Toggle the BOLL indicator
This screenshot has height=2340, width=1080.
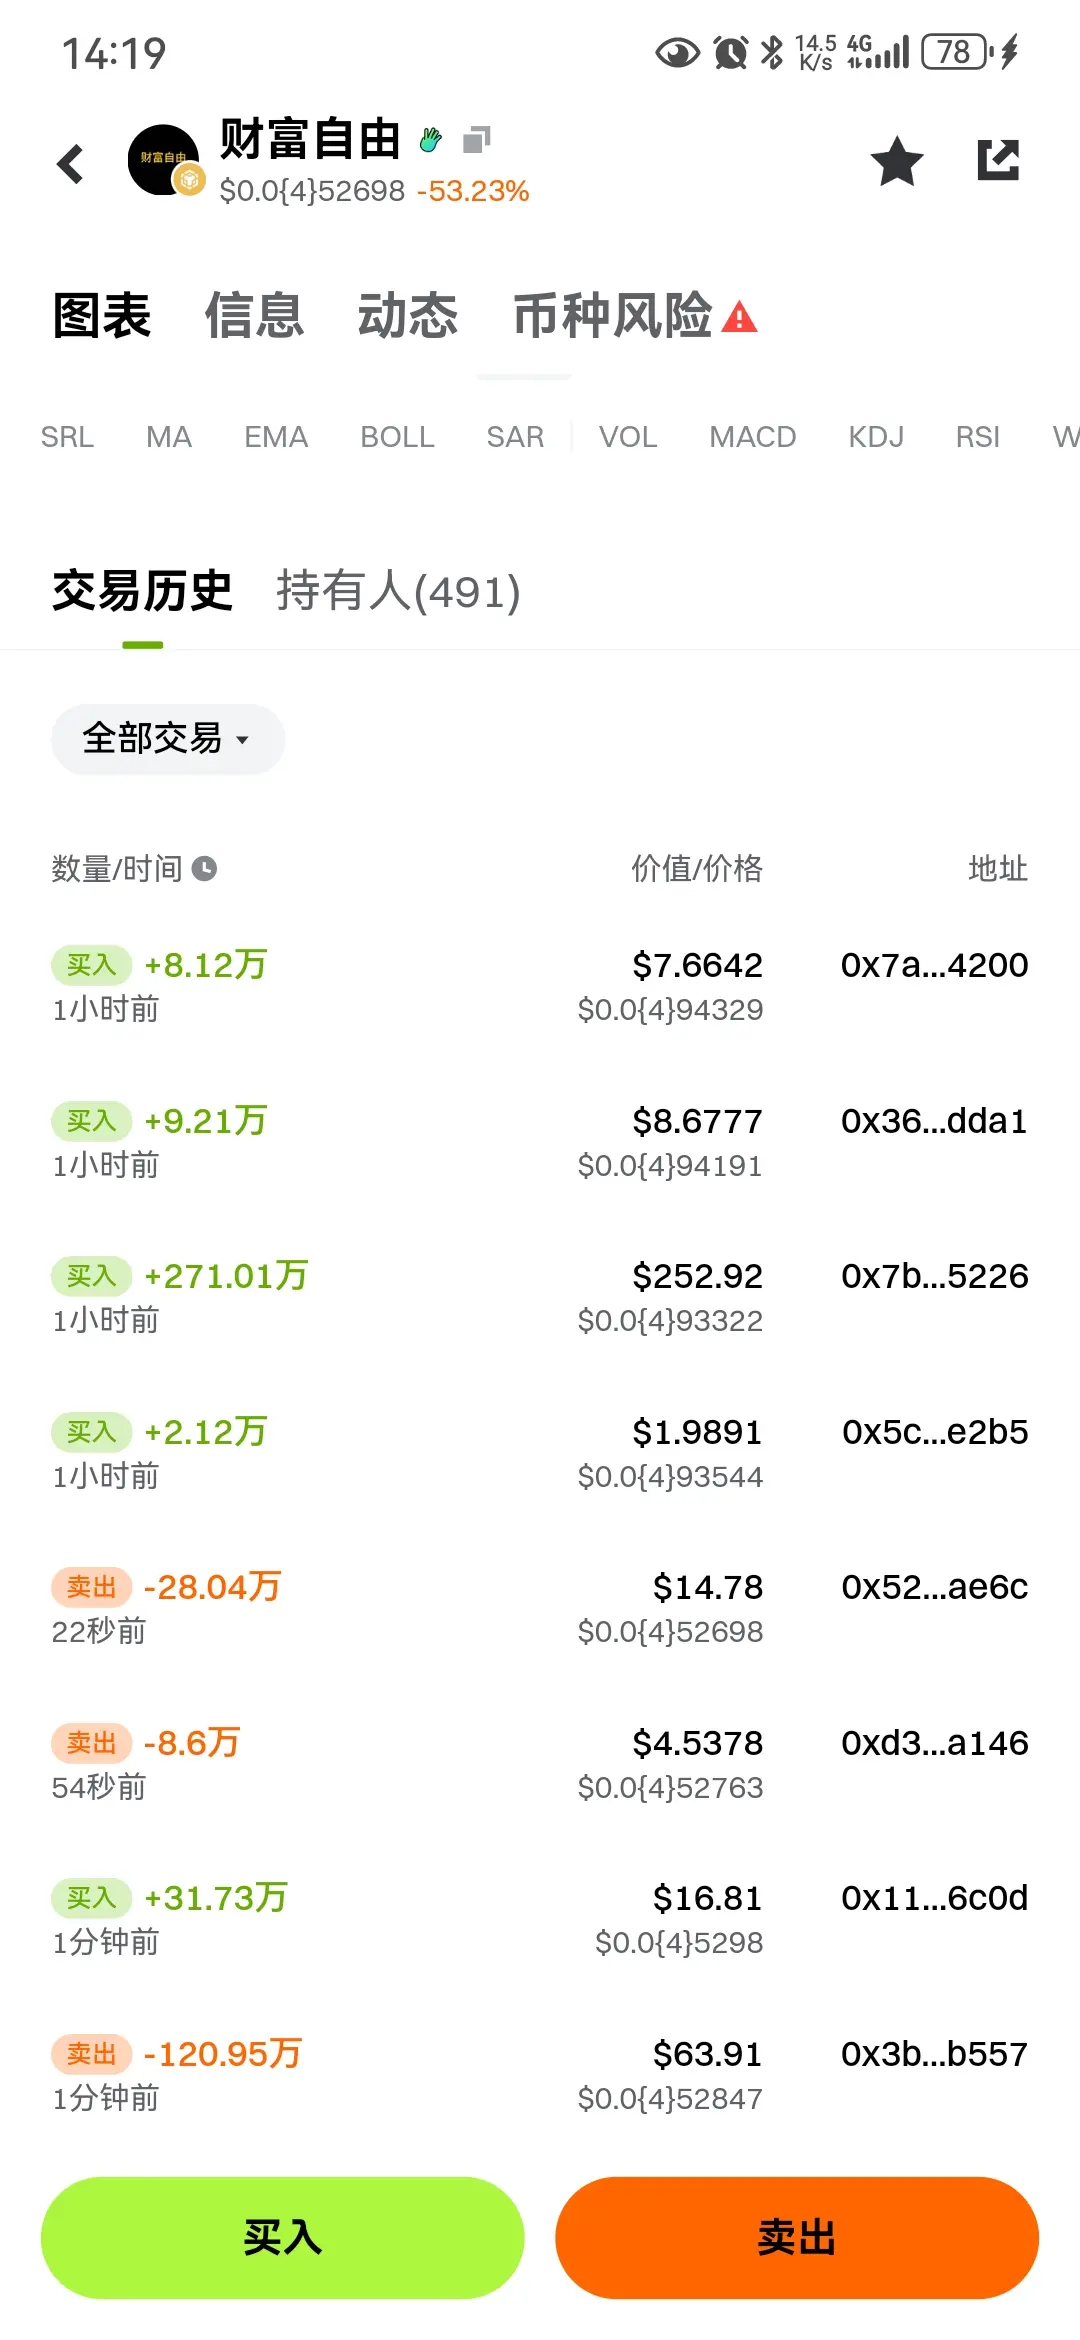397,437
